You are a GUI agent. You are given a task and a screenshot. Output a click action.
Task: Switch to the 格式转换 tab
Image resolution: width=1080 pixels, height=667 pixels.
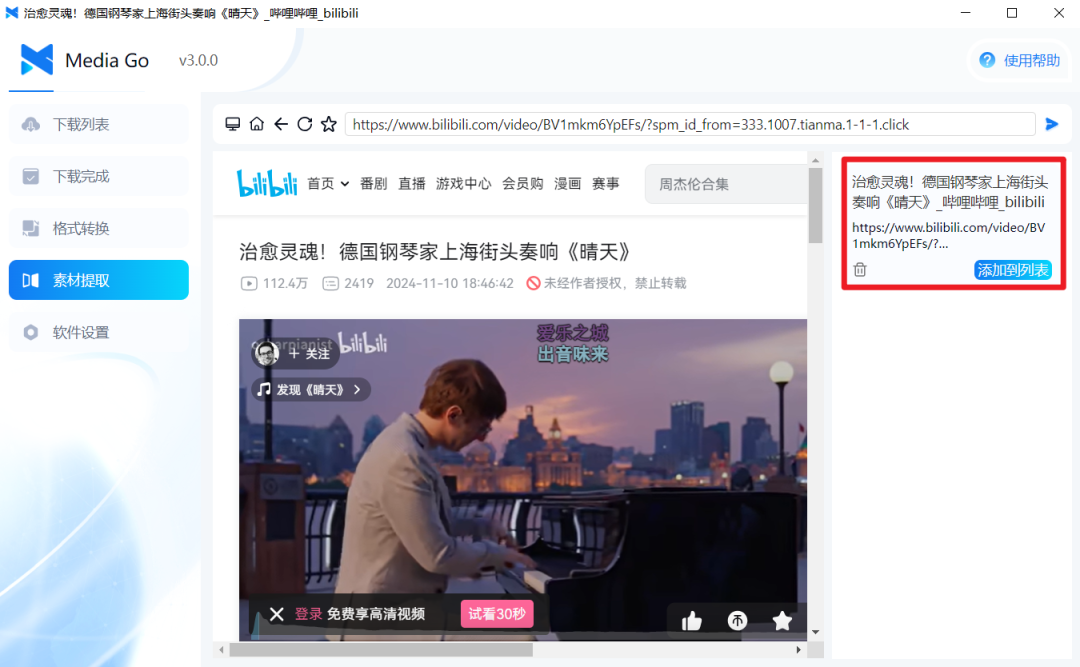98,228
